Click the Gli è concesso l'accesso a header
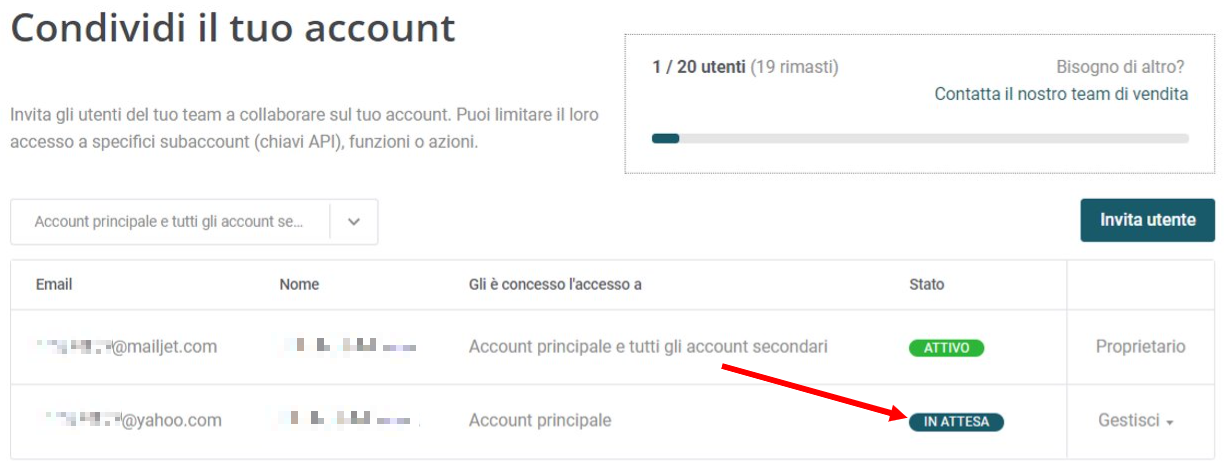The height and width of the screenshot is (468, 1224). [555, 285]
